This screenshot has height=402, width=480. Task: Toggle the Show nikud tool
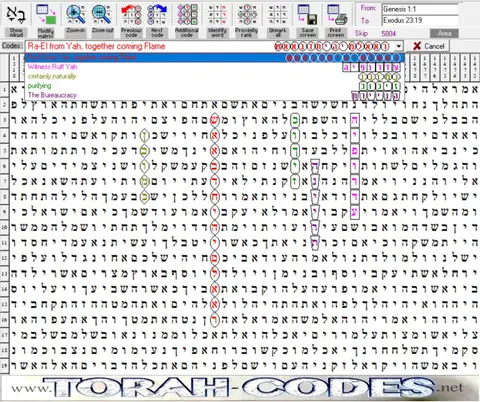pyautogui.click(x=16, y=20)
